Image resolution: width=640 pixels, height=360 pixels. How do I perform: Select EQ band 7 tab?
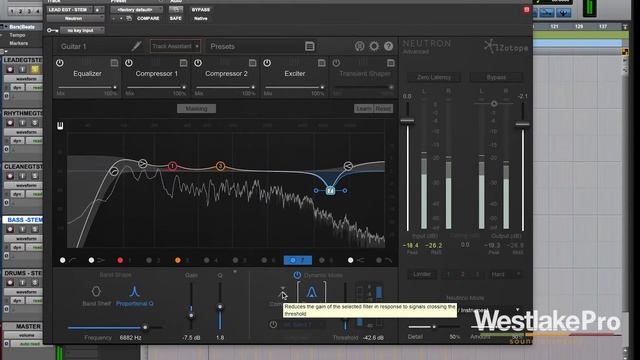coord(298,260)
